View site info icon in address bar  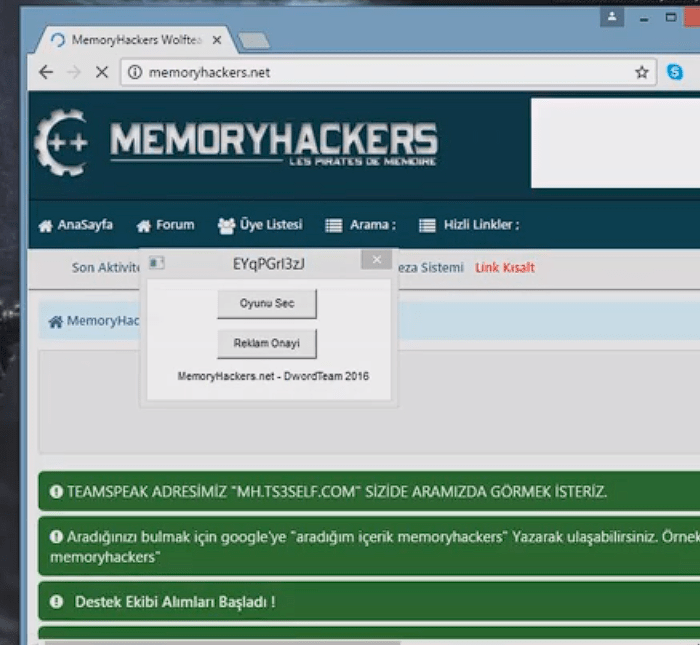pos(135,72)
